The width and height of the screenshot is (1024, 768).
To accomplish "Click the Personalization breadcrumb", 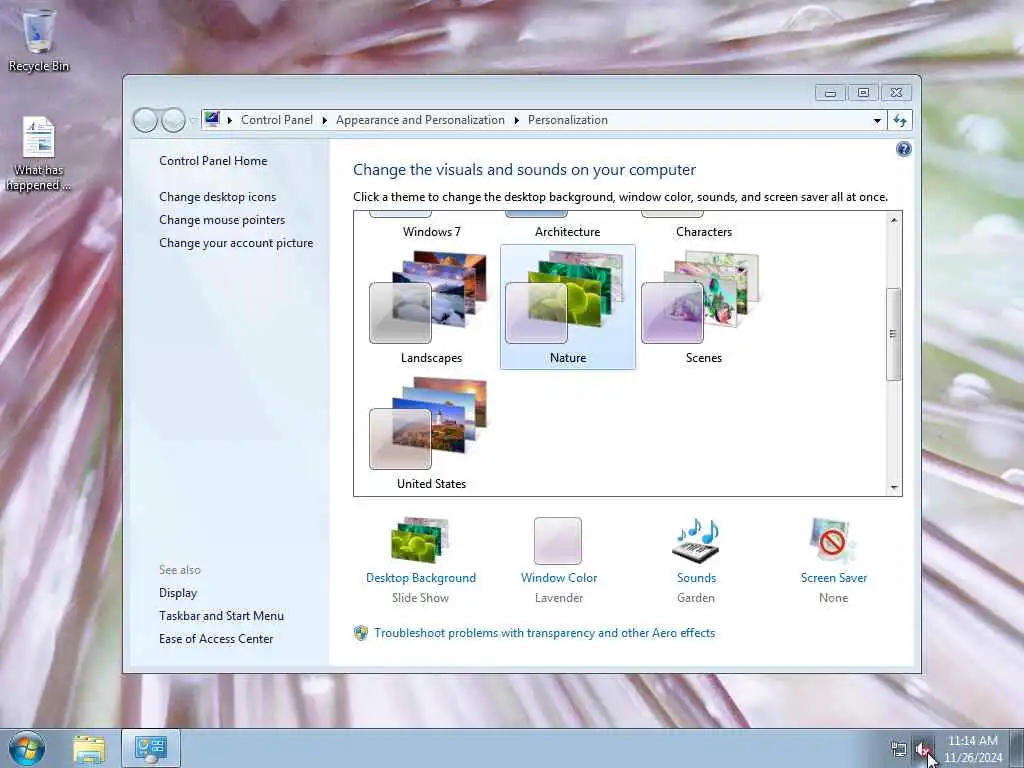I will tap(568, 120).
